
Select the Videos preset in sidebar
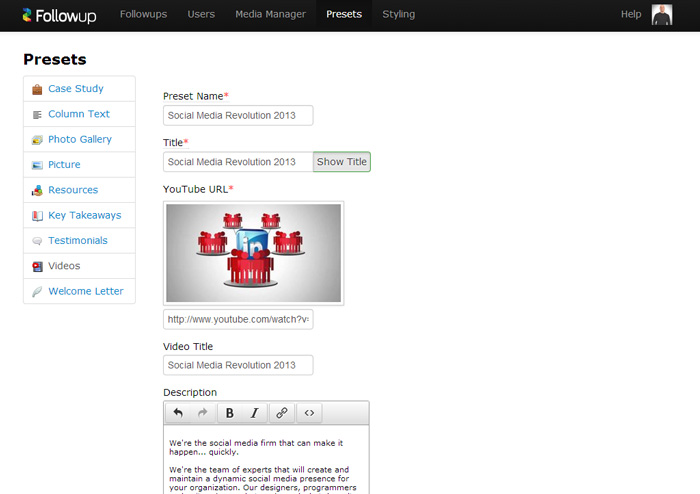pos(64,266)
